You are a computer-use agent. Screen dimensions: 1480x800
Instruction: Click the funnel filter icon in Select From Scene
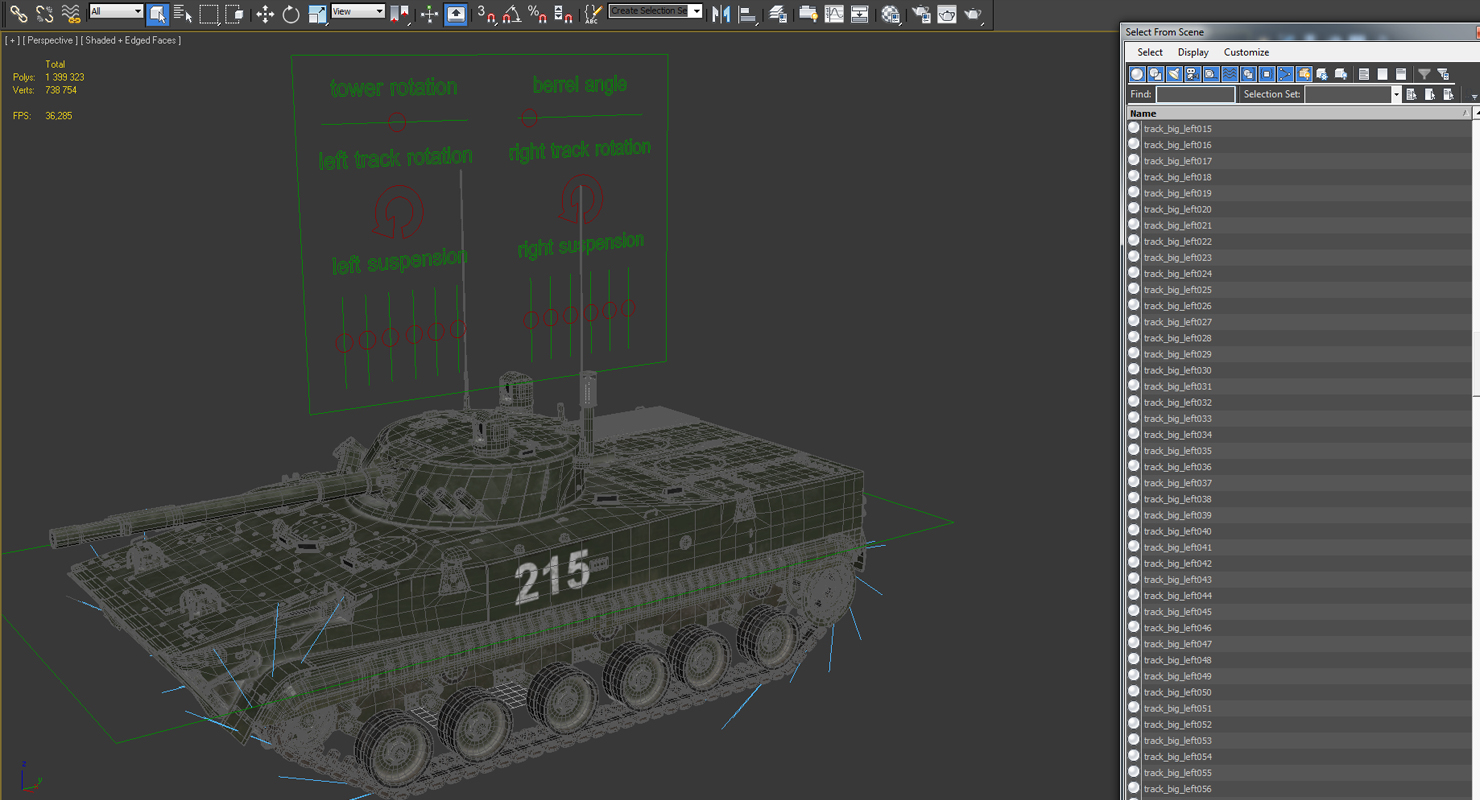click(1424, 74)
